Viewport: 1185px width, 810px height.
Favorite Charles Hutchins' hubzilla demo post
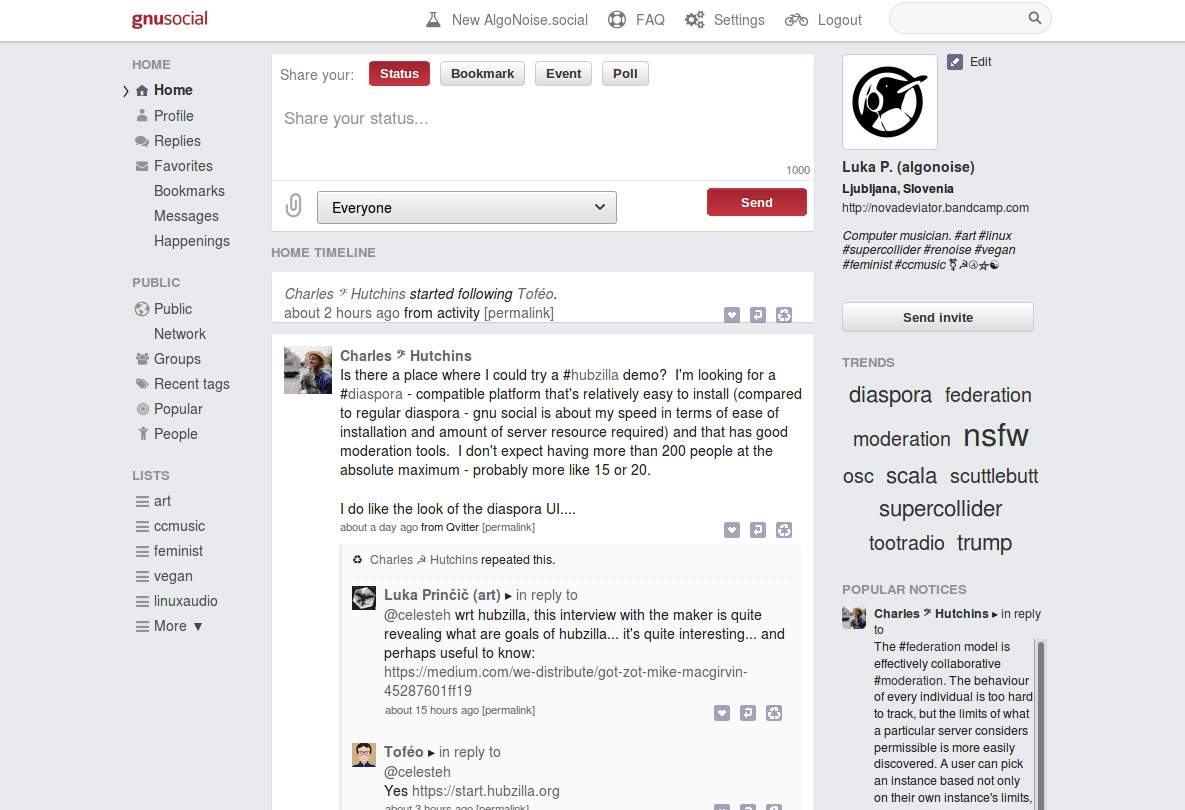pyautogui.click(x=732, y=530)
